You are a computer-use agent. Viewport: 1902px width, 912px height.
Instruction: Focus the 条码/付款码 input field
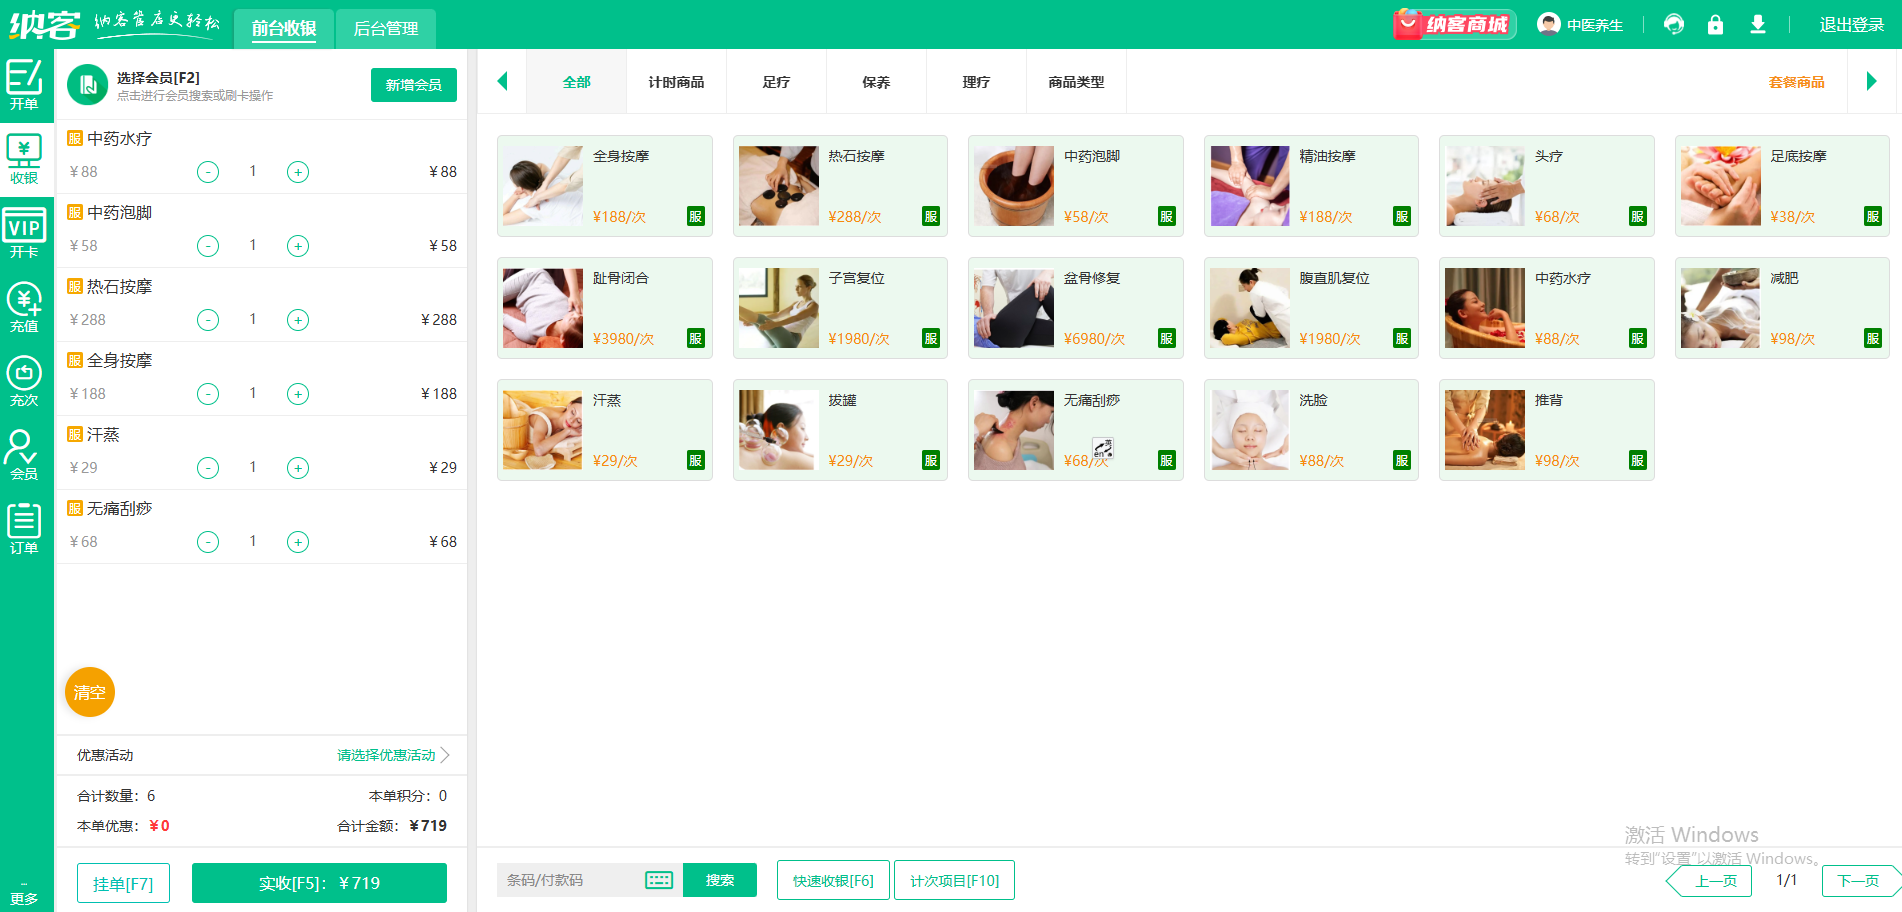pos(572,880)
